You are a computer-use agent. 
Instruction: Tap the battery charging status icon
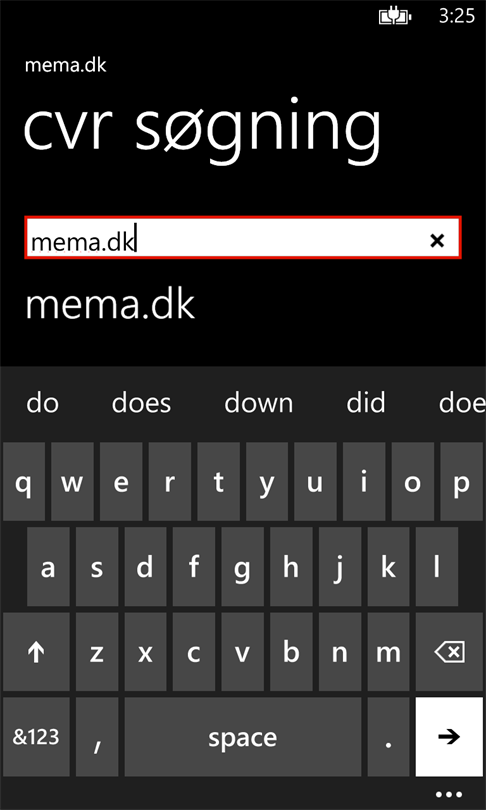(x=396, y=17)
